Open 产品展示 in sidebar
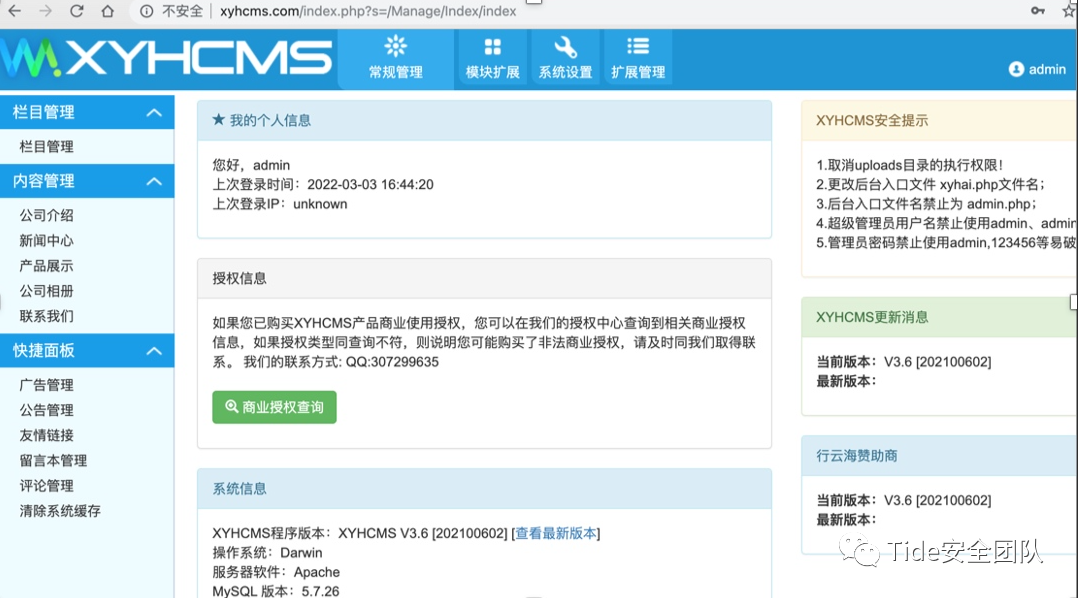 click(47, 266)
